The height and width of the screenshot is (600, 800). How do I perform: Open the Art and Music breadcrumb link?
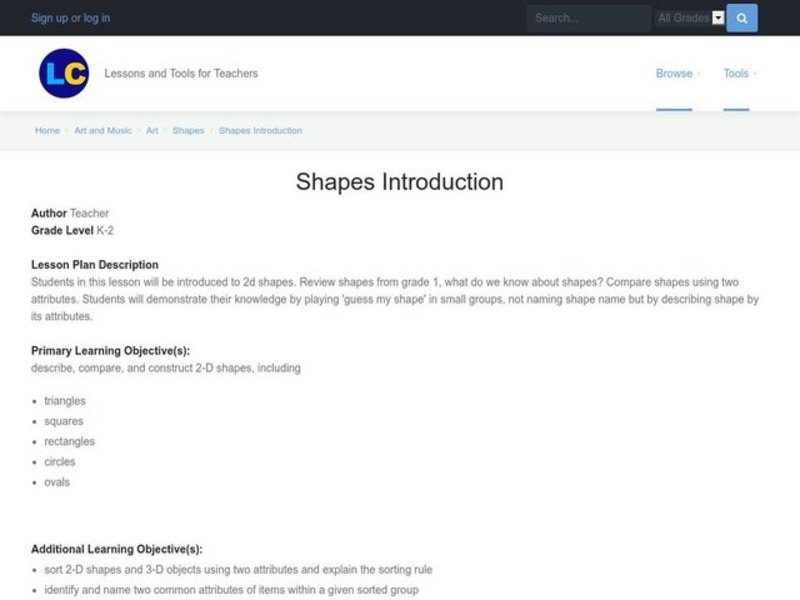(x=103, y=130)
